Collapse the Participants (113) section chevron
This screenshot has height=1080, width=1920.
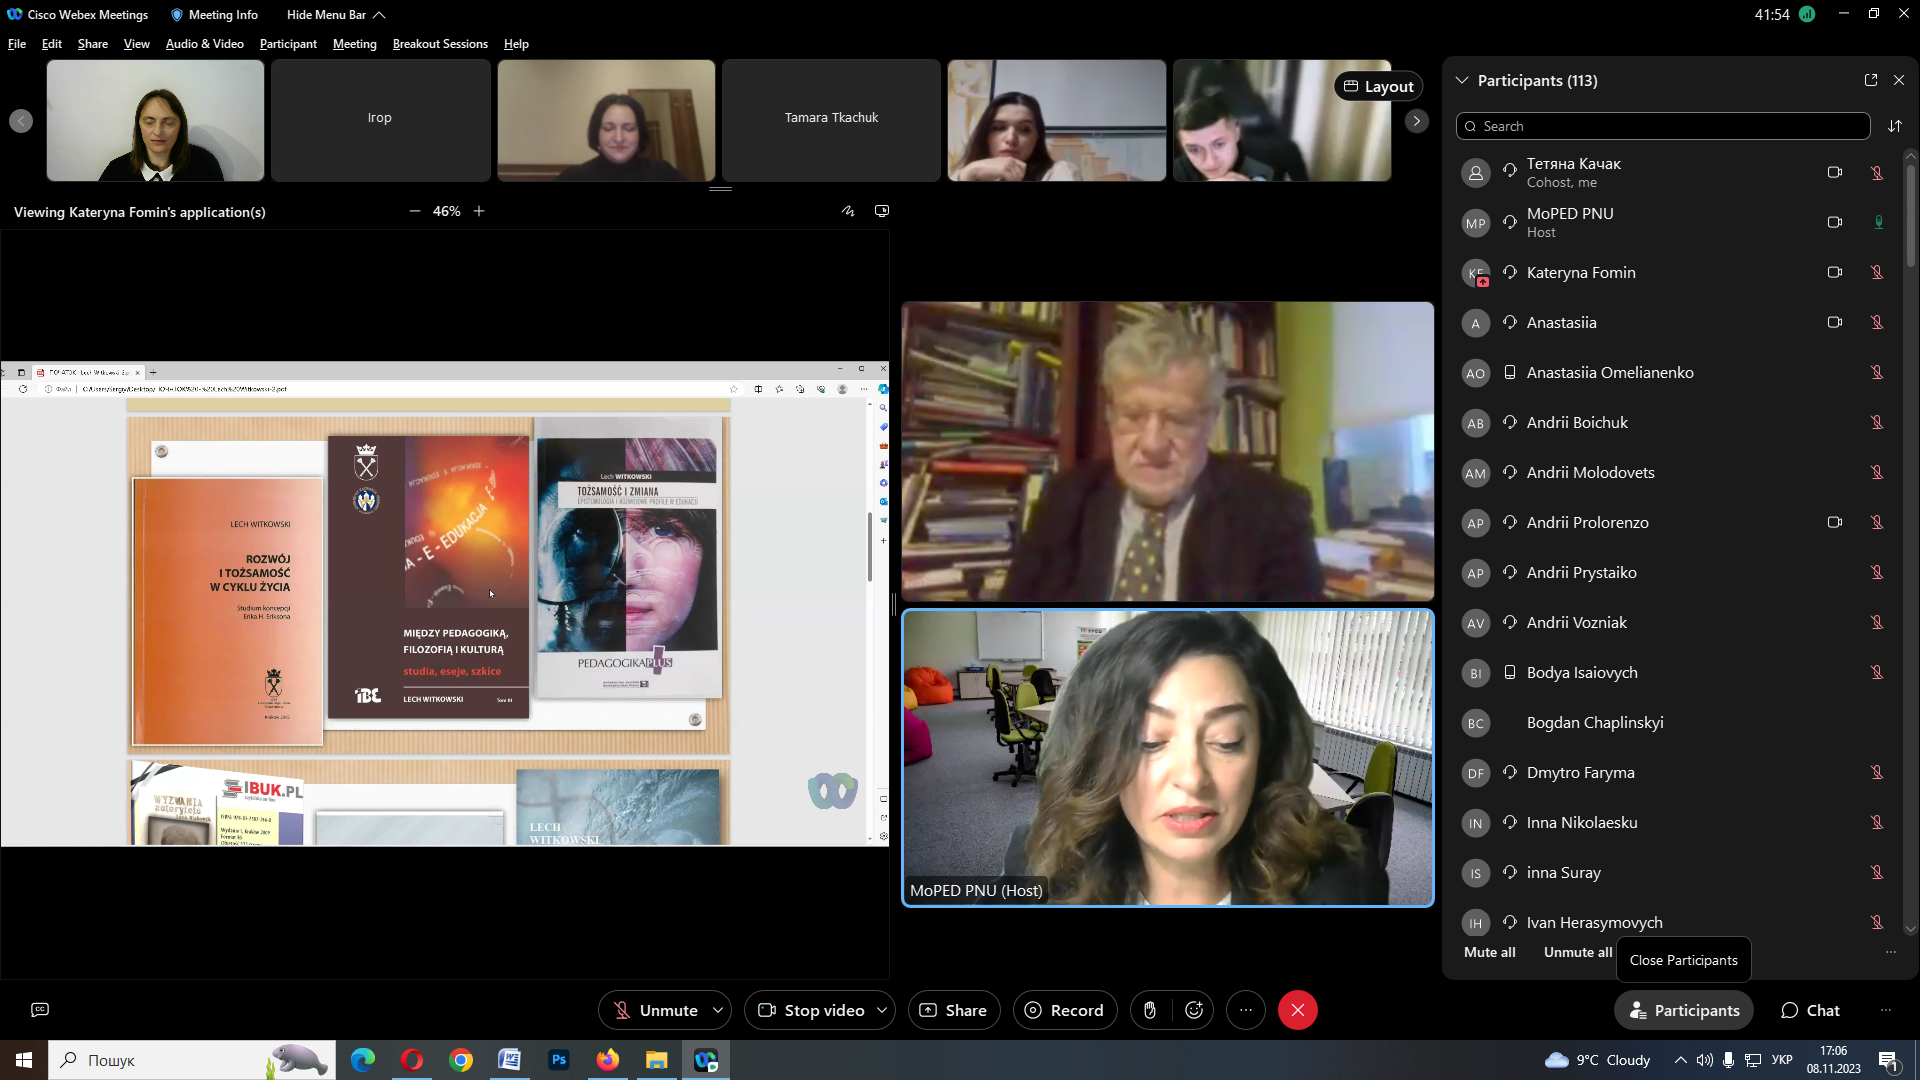(1462, 80)
